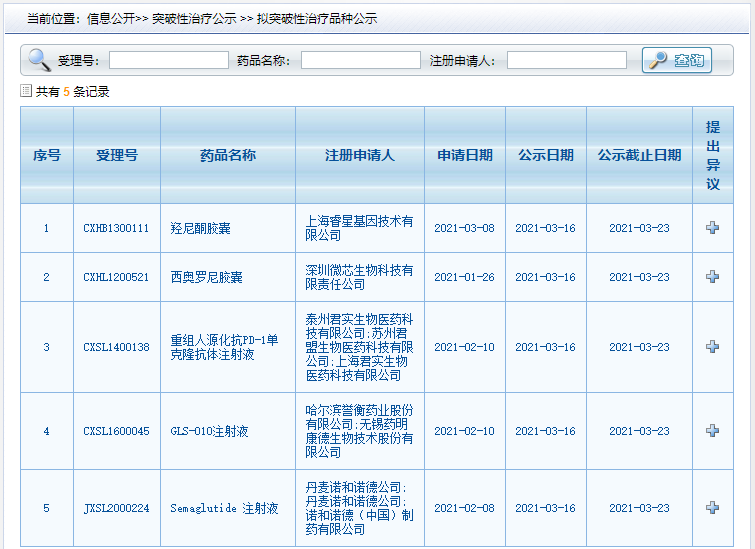Click the 查询 search button

click(677, 60)
